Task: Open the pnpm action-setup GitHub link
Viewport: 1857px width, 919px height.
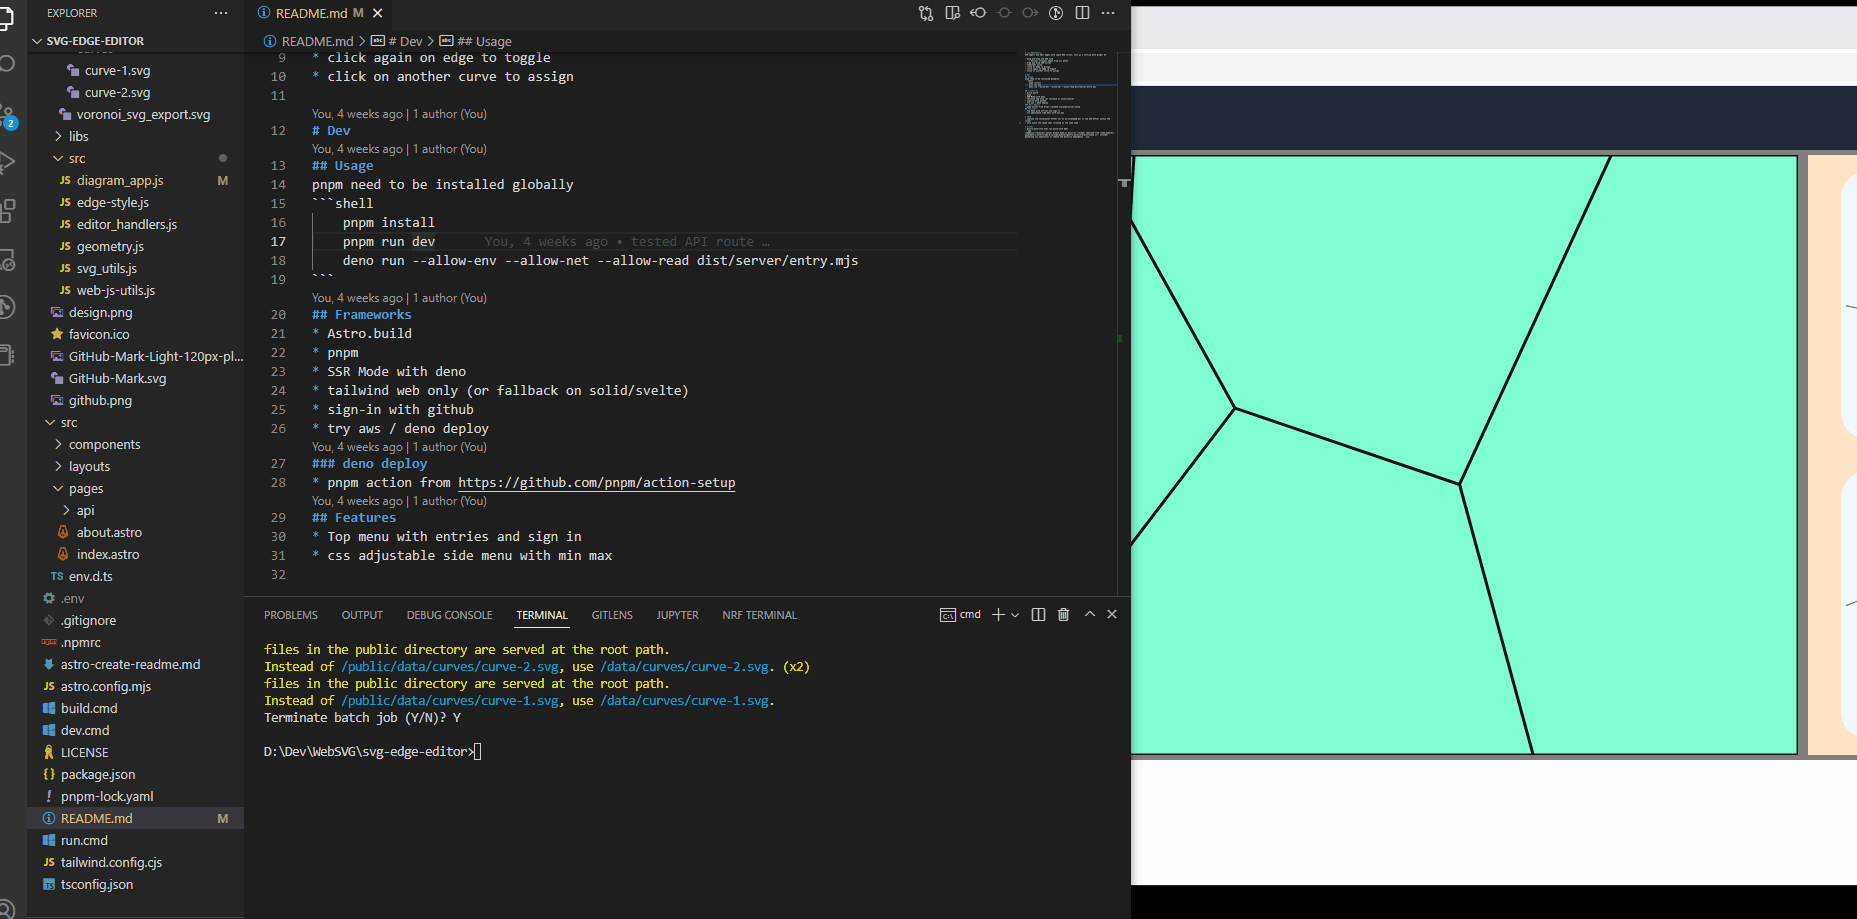Action: point(597,482)
